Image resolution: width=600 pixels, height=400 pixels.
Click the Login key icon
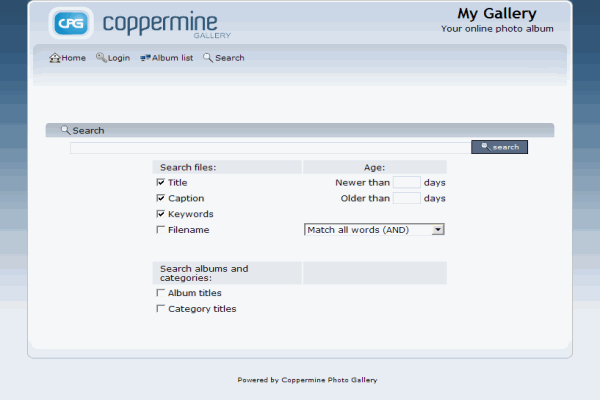click(x=101, y=58)
